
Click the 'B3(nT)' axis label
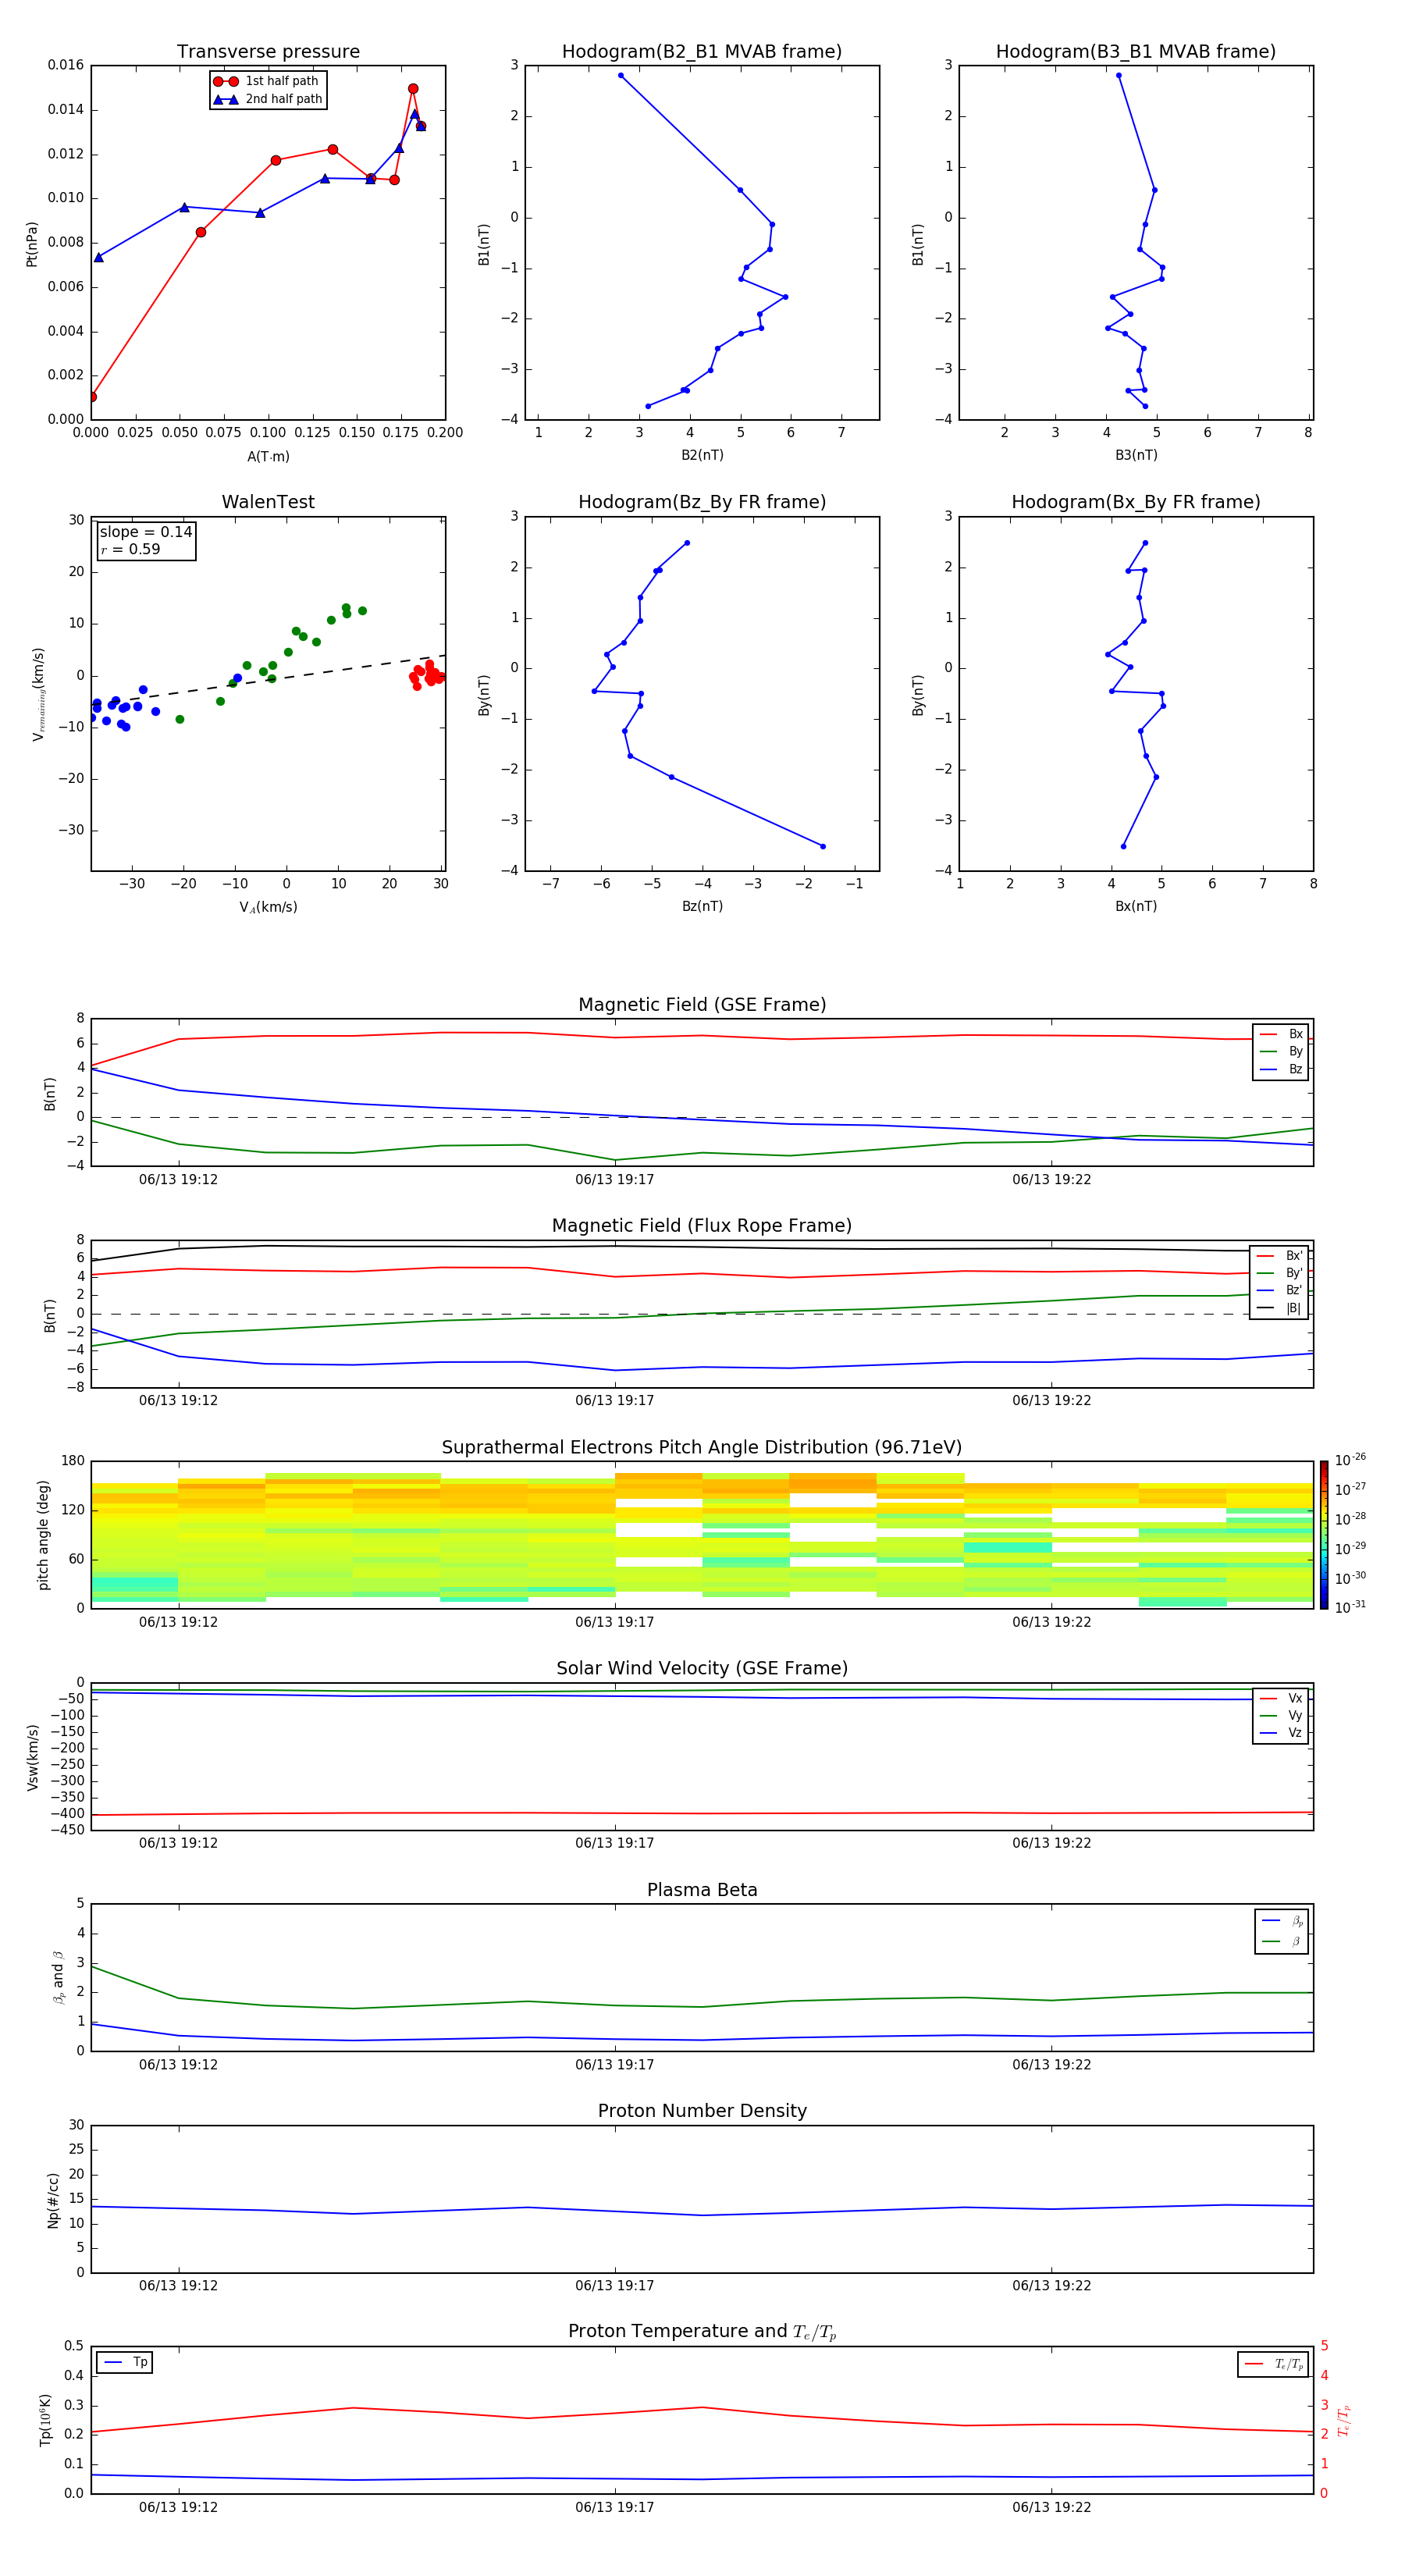tap(1136, 455)
